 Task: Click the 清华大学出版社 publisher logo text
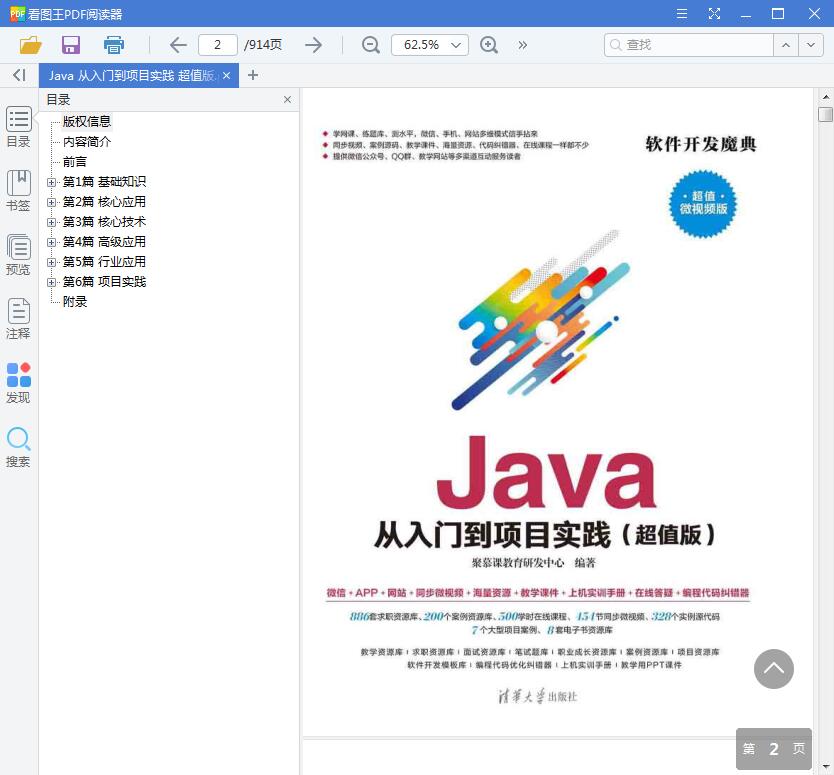point(537,696)
